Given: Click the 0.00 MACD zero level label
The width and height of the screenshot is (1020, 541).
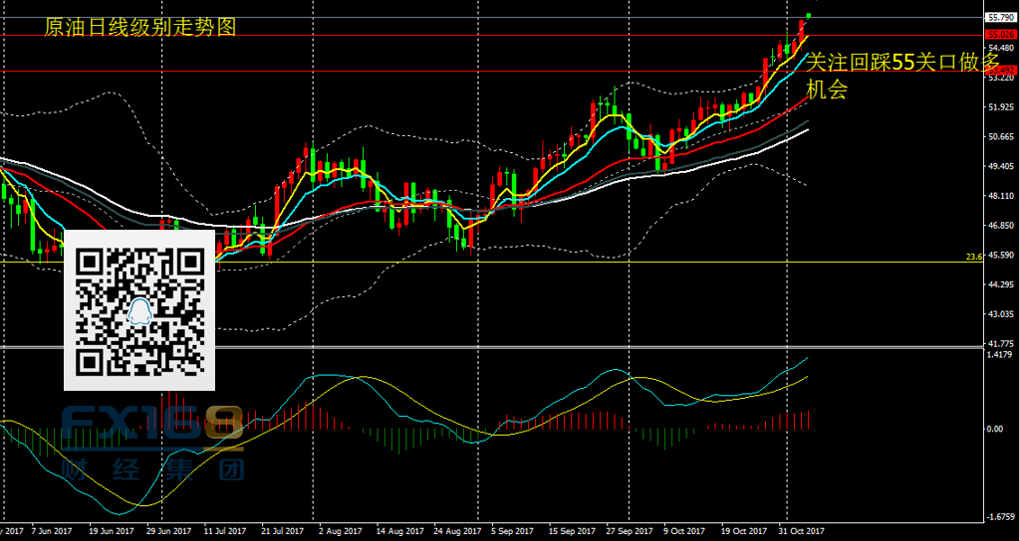Looking at the screenshot, I should 995,429.
